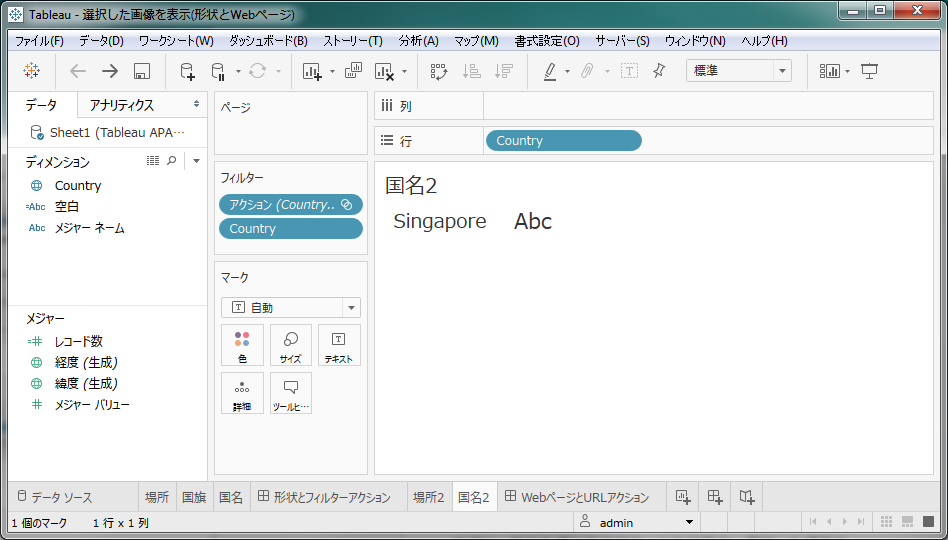The height and width of the screenshot is (540, 948).
Task: Clear the sheet toolbar icon
Action: pyautogui.click(x=385, y=71)
